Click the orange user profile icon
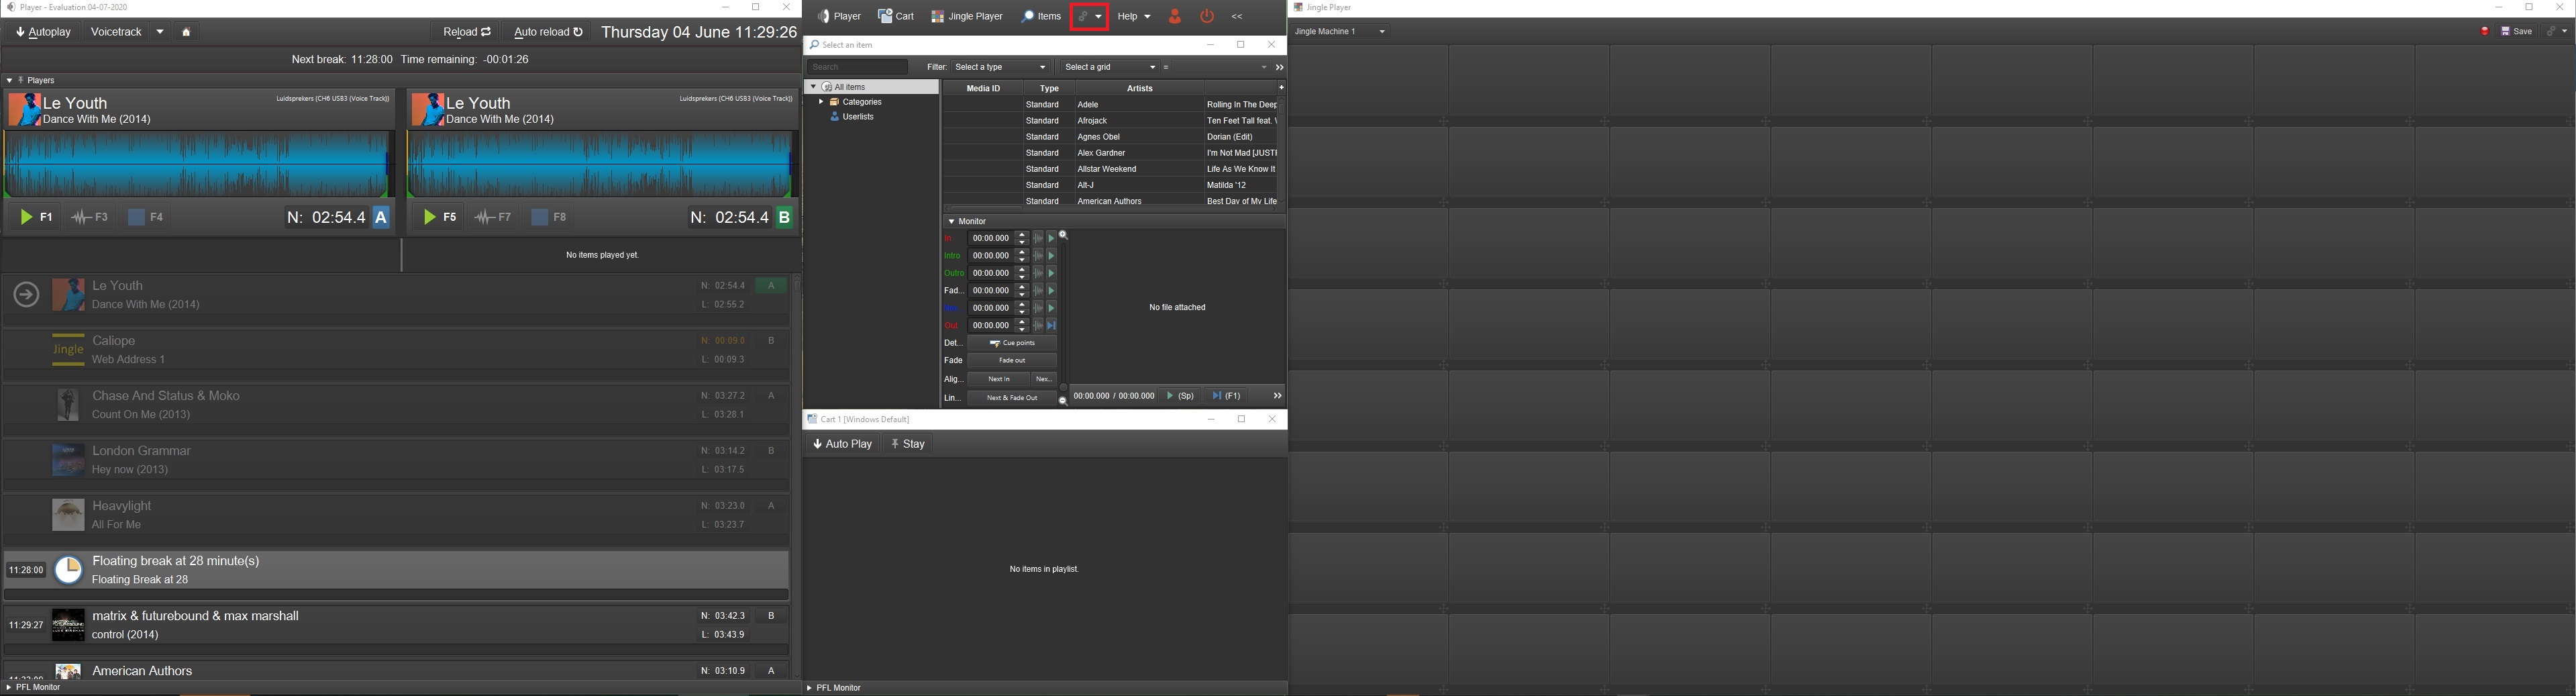The image size is (2576, 696). pyautogui.click(x=1175, y=16)
